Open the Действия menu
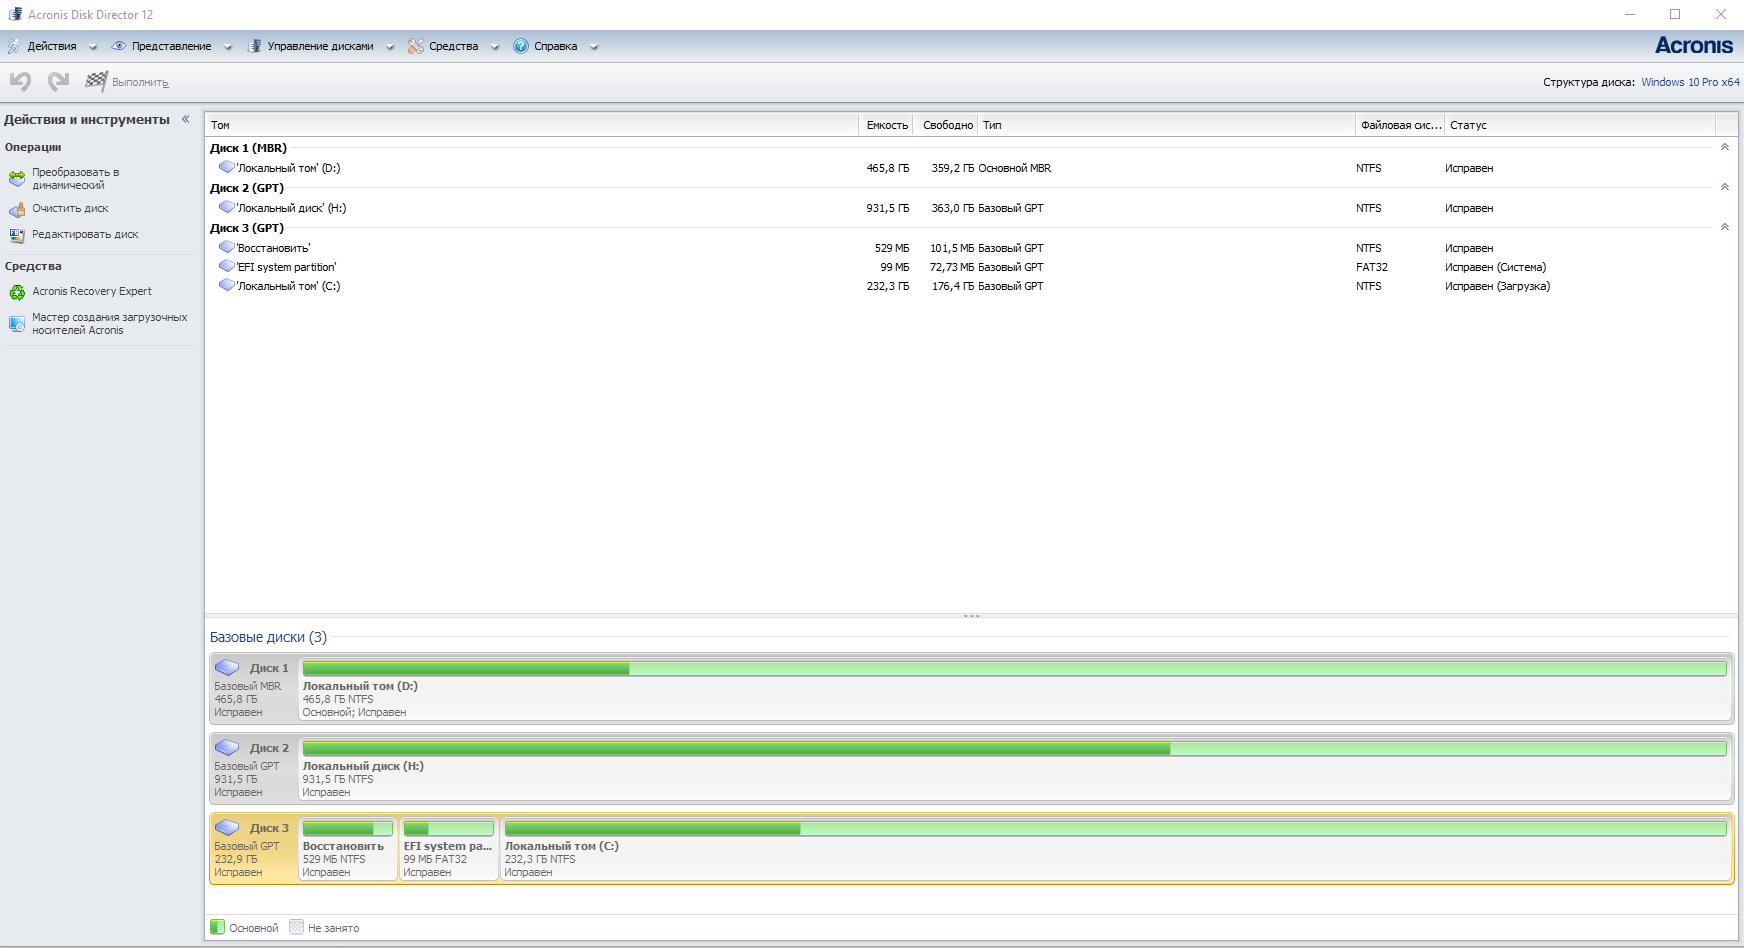 coord(52,46)
